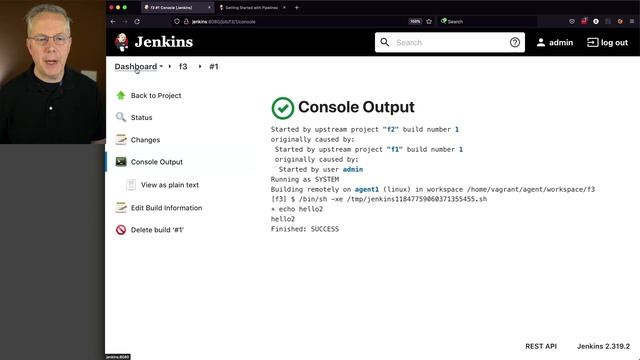Choose Delete build '#1'
Screen dimensions: 640x360
[157, 230]
